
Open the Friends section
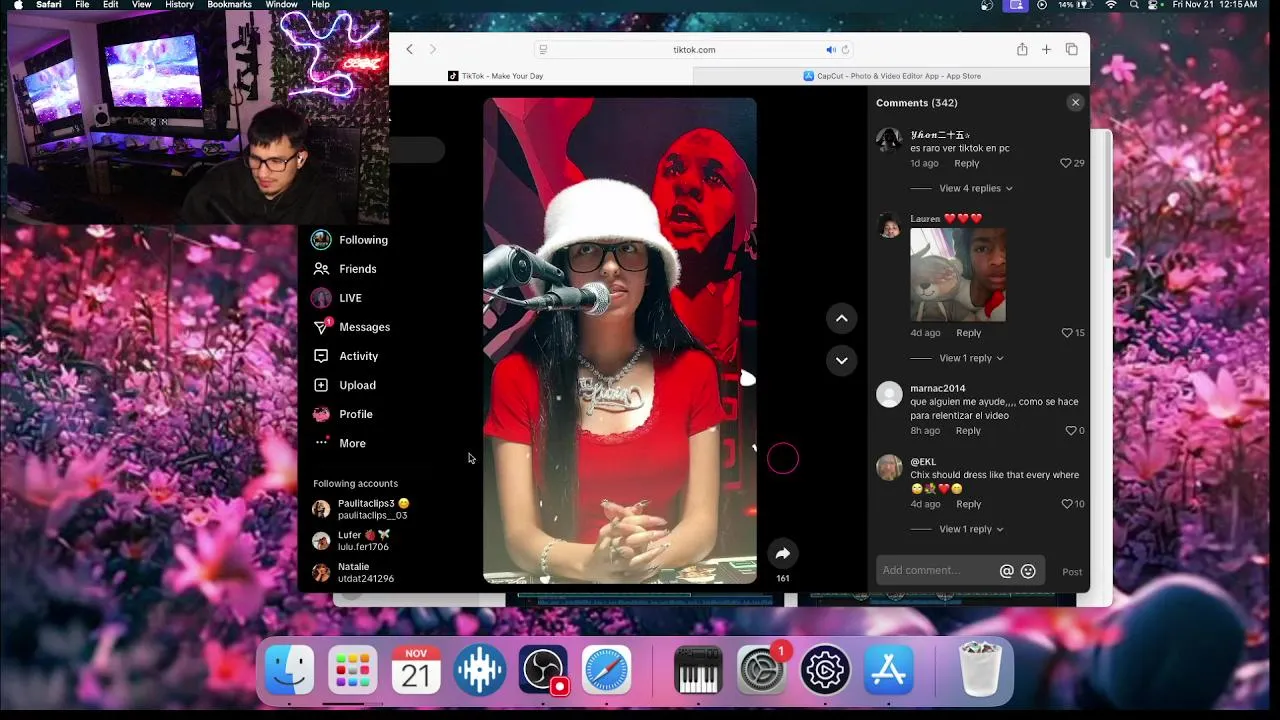point(344,269)
